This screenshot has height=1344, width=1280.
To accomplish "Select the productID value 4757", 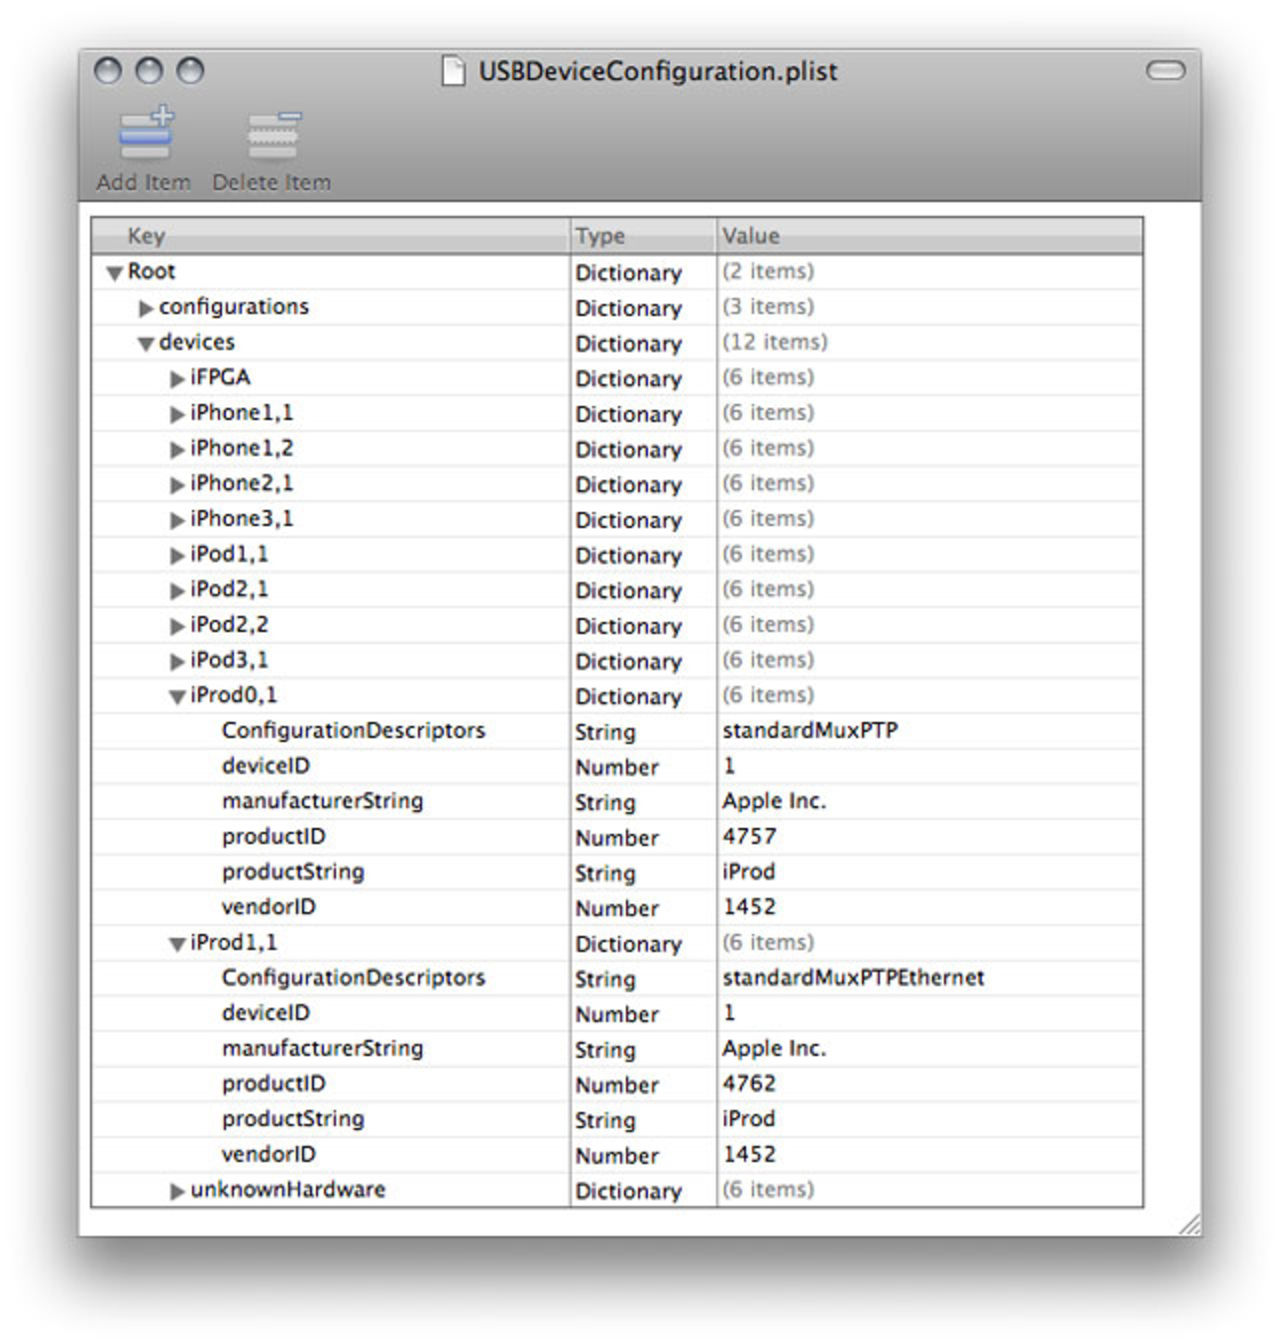I will click(x=749, y=836).
